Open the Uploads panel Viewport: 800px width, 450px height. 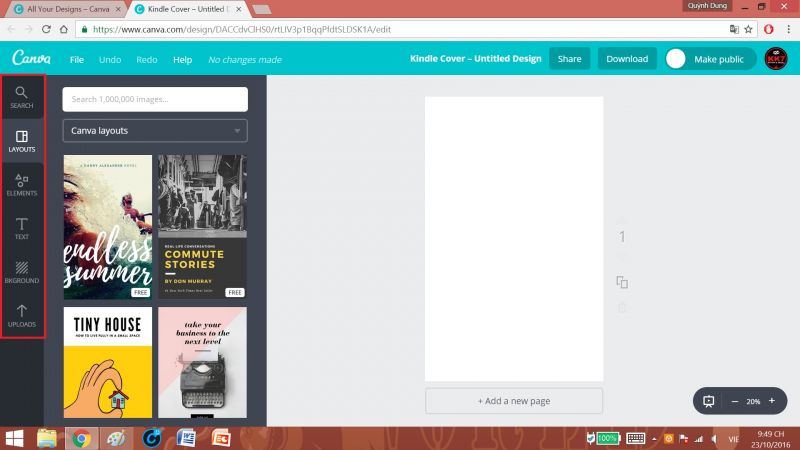click(x=21, y=317)
